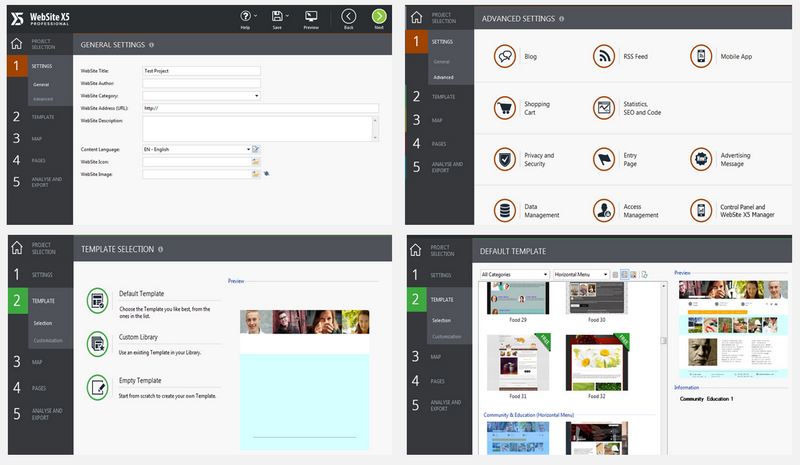Open the Help menu icon in top toolbar
Image resolution: width=800 pixels, height=465 pixels.
245,16
